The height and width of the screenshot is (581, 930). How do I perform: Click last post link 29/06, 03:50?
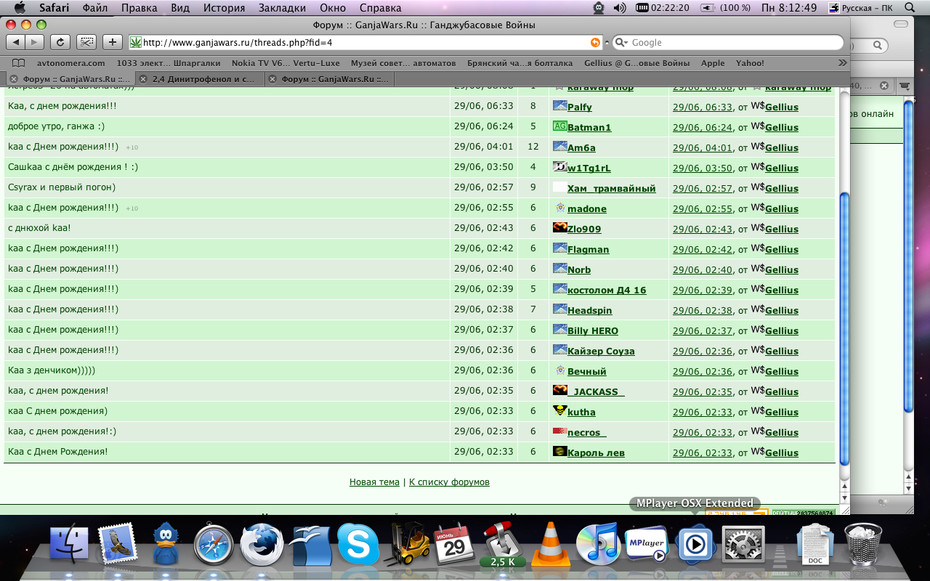point(702,168)
